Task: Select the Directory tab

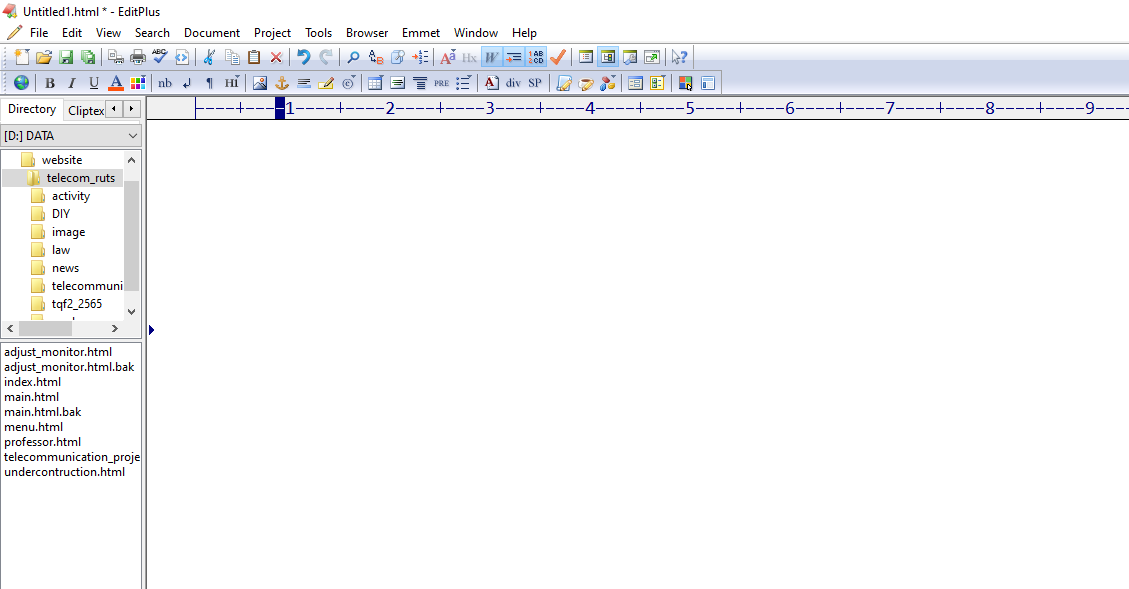Action: click(x=32, y=109)
